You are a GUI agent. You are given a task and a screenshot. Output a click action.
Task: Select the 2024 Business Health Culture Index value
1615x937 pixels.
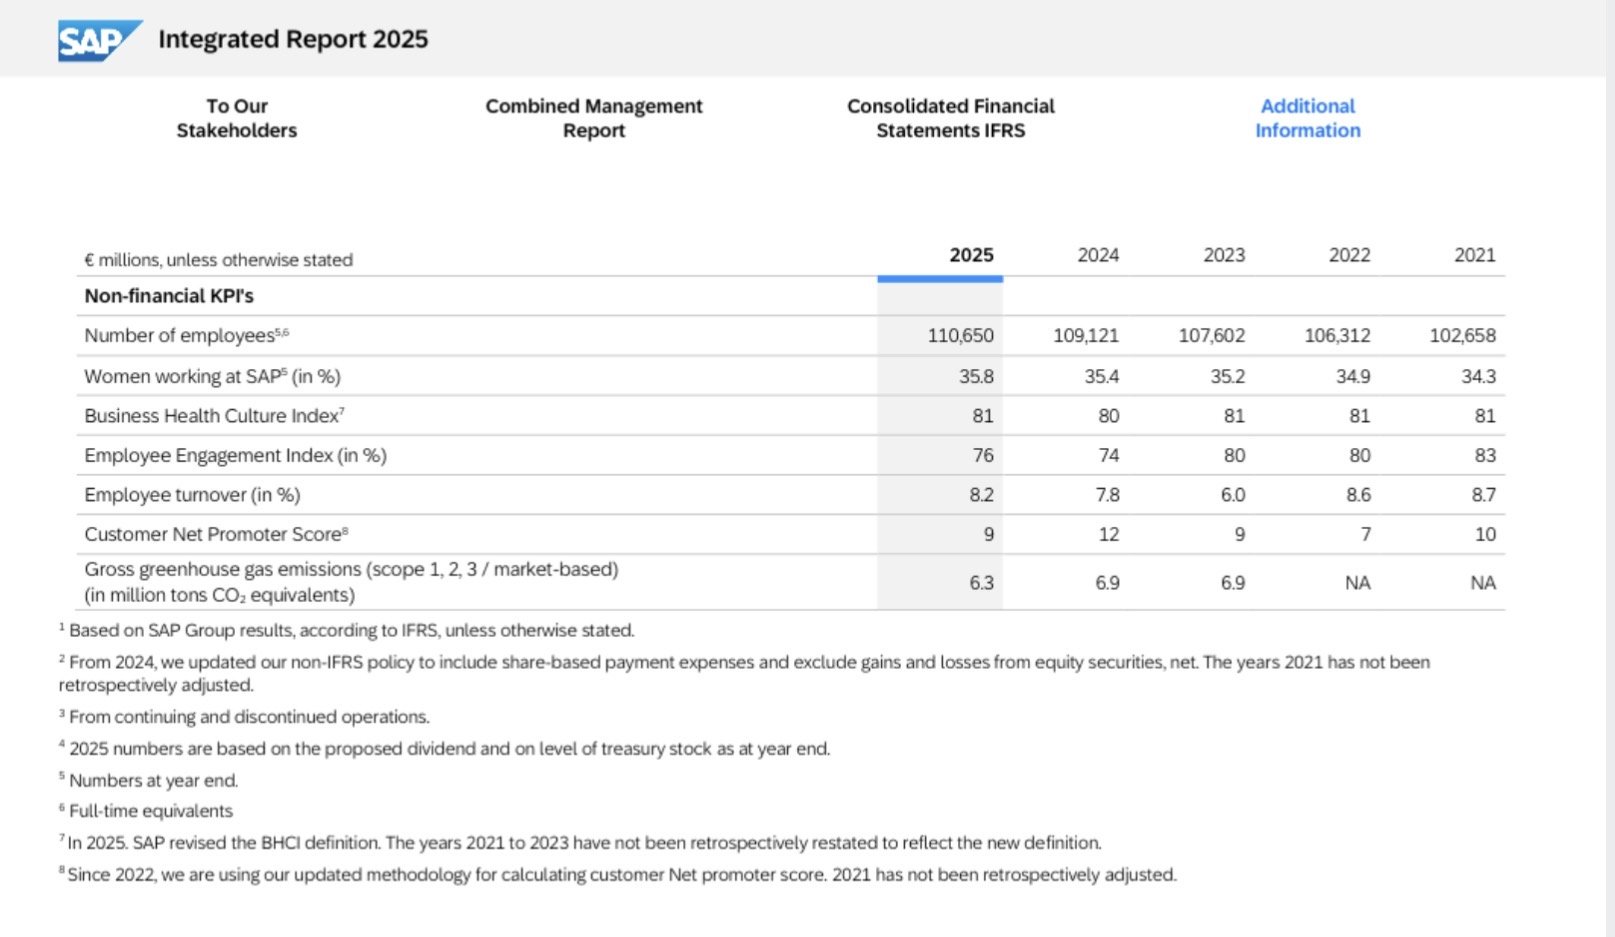[x=1109, y=415]
